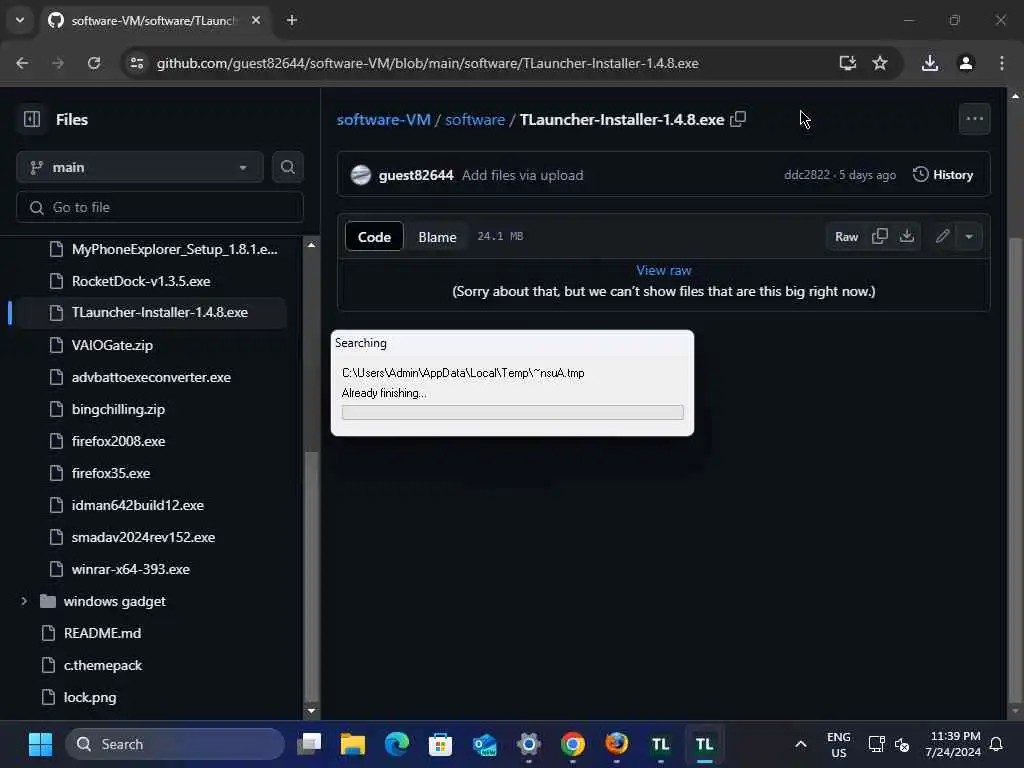Open commit ddc2822 link
Viewport: 1024px width, 768px height.
point(807,175)
